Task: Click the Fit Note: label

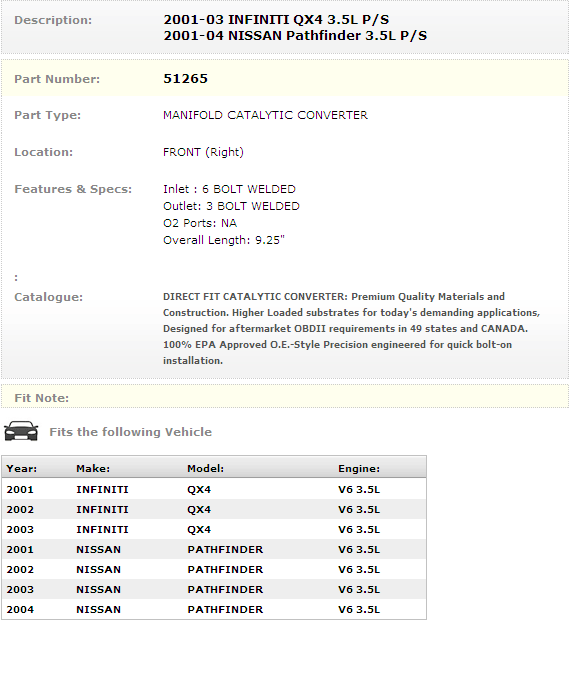Action: [41, 398]
